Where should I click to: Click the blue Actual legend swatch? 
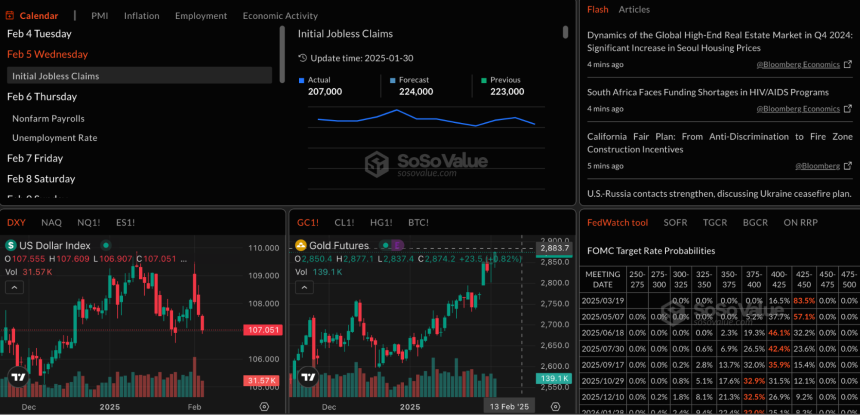(x=301, y=81)
